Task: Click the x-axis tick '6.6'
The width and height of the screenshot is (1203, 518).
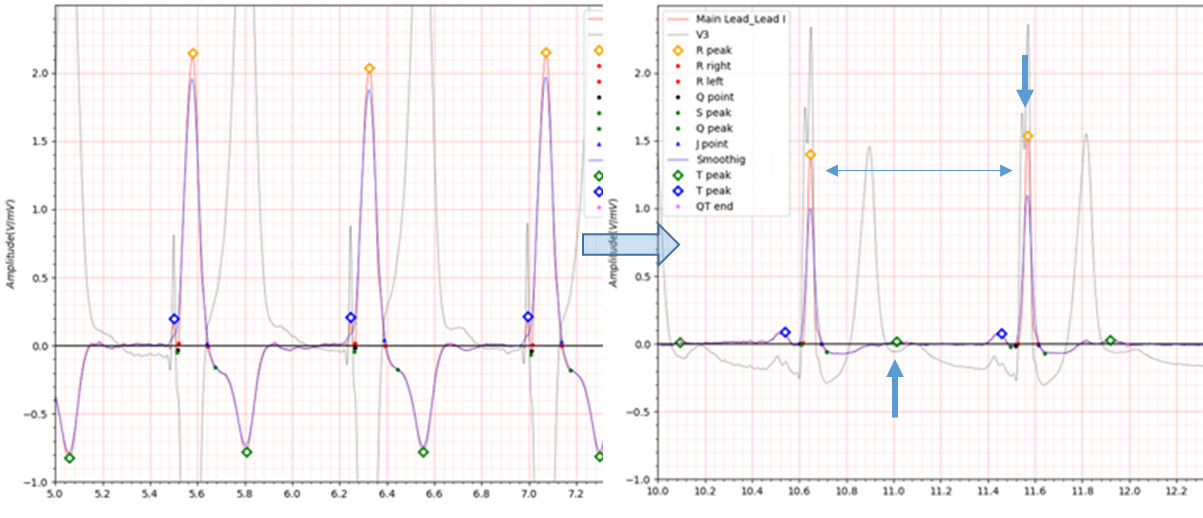Action: [x=434, y=494]
